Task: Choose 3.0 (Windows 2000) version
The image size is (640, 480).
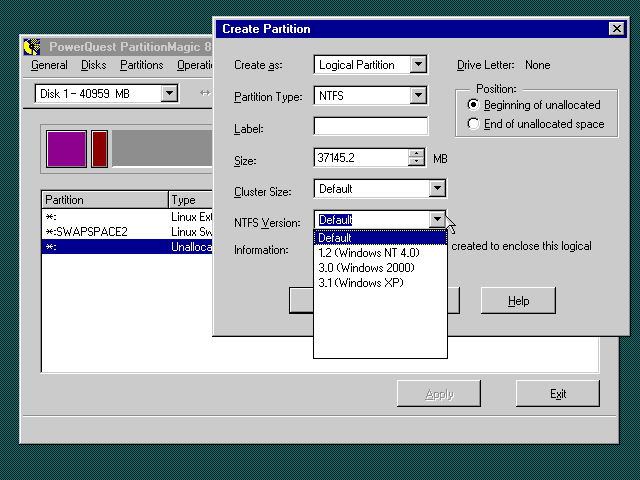Action: (380, 268)
